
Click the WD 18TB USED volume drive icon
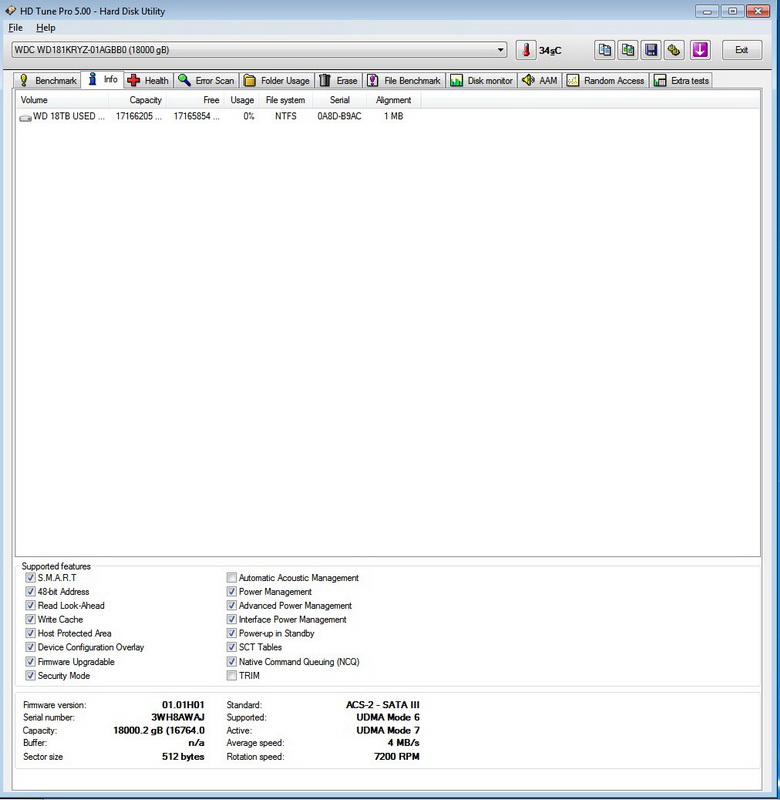(x=26, y=117)
